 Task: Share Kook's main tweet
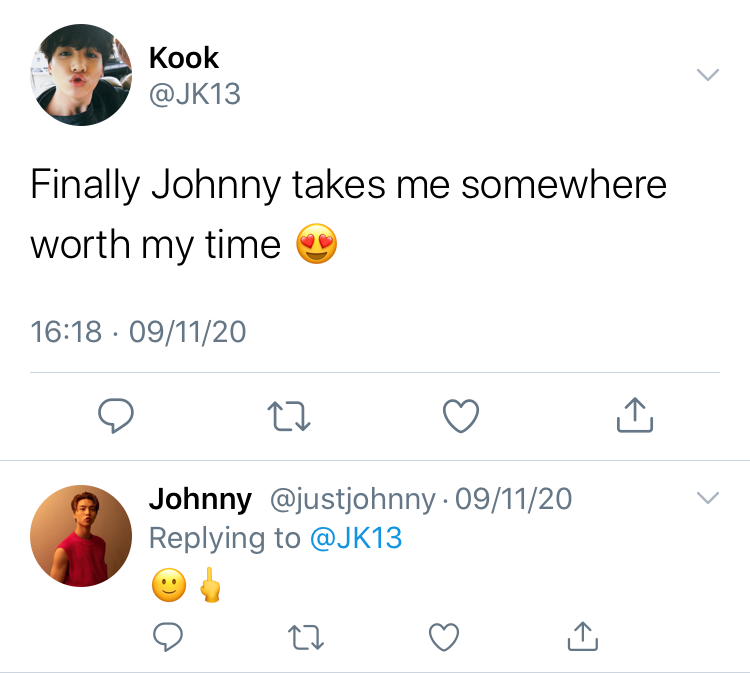[x=635, y=415]
